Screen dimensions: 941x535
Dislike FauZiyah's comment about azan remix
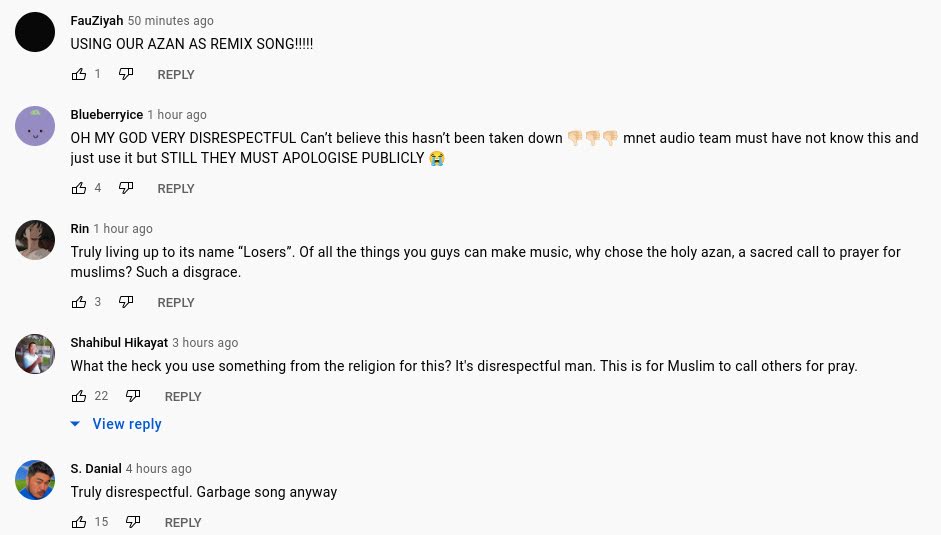point(126,74)
